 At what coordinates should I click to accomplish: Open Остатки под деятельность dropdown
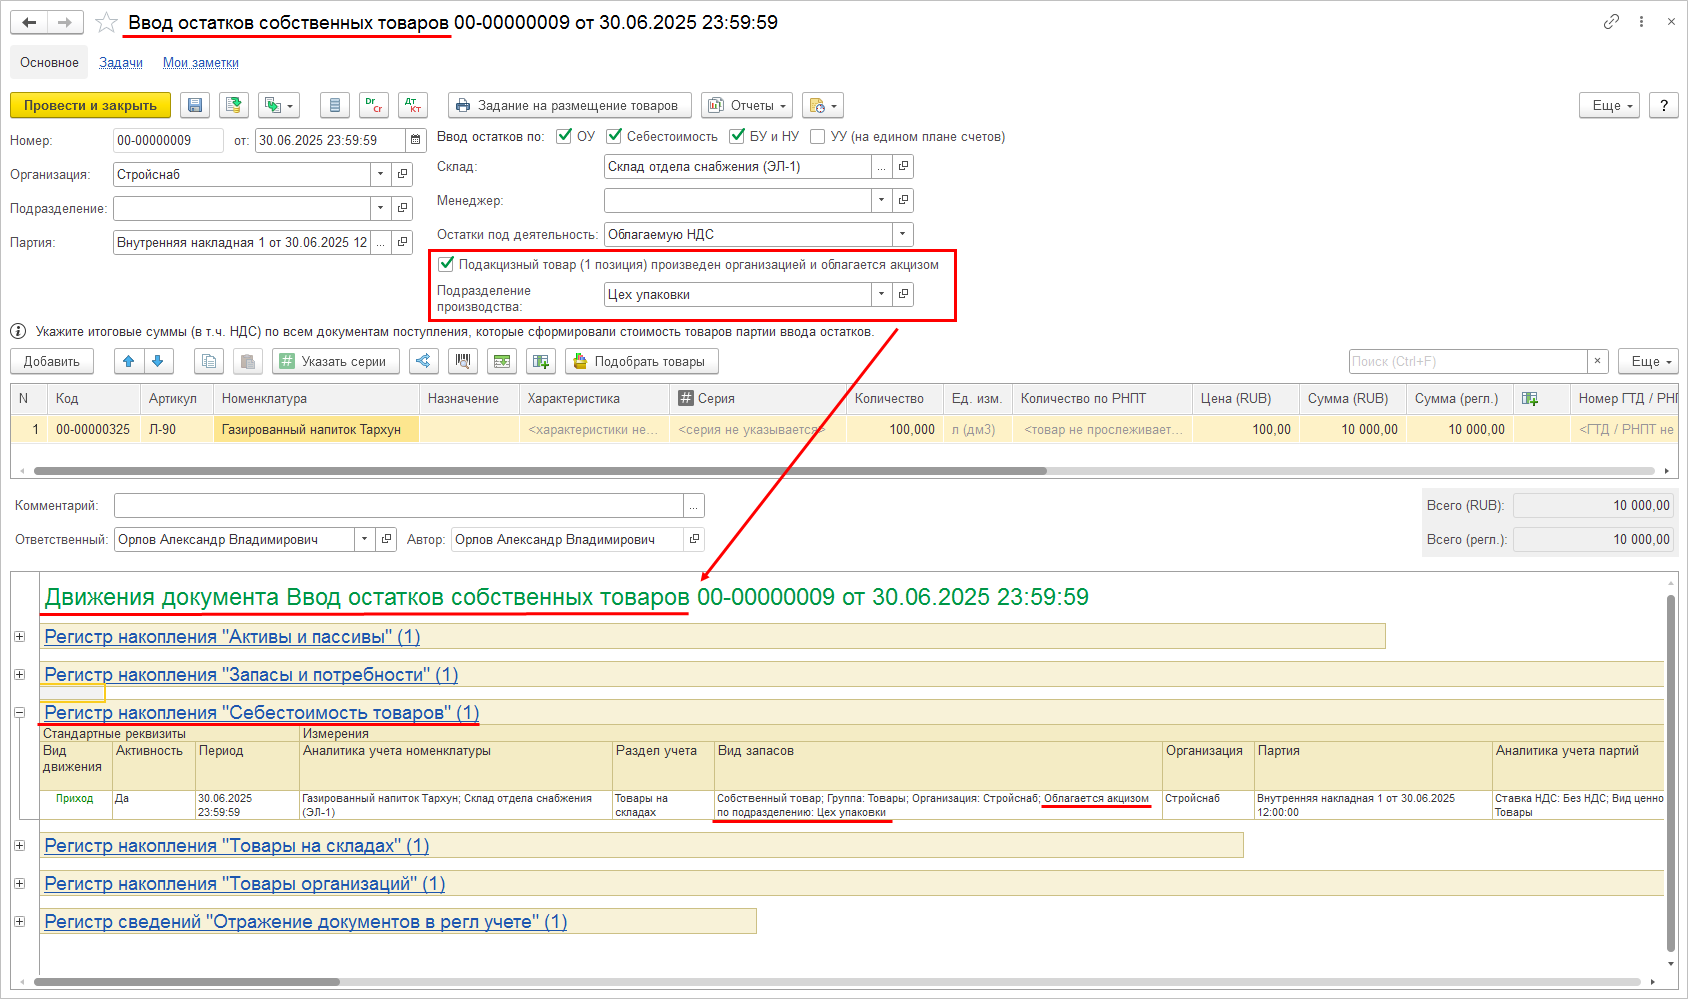[903, 235]
